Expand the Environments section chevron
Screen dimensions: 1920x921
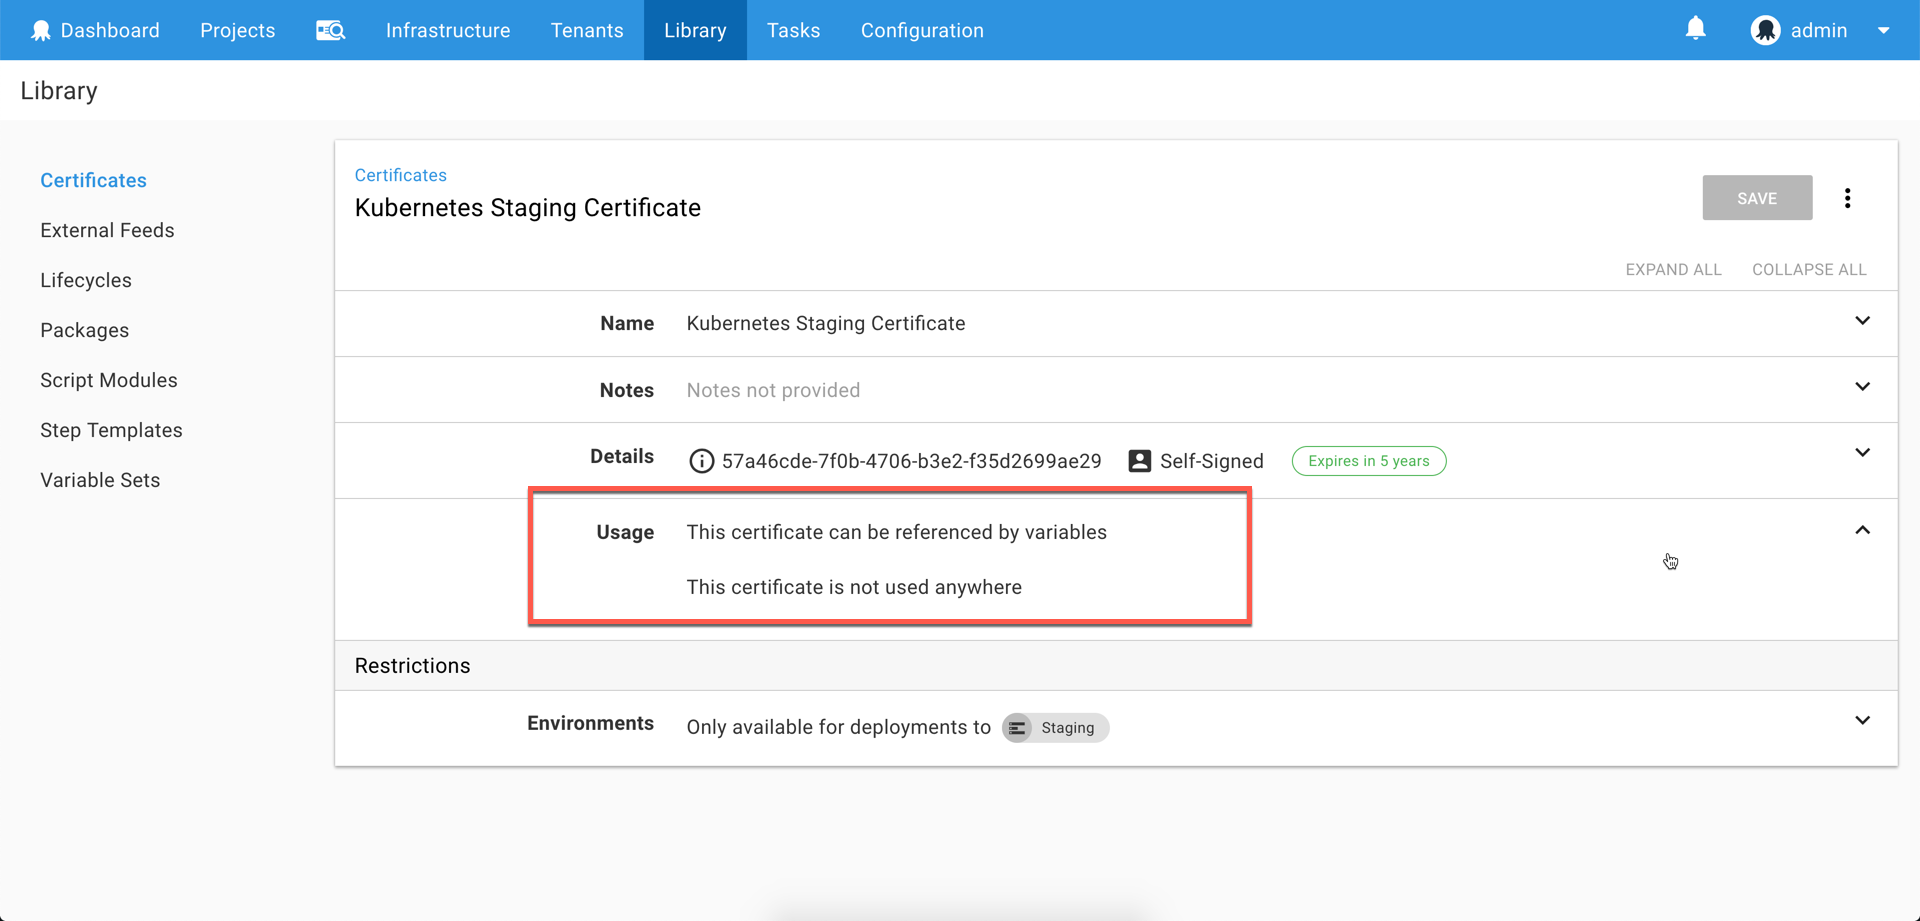[x=1862, y=721]
